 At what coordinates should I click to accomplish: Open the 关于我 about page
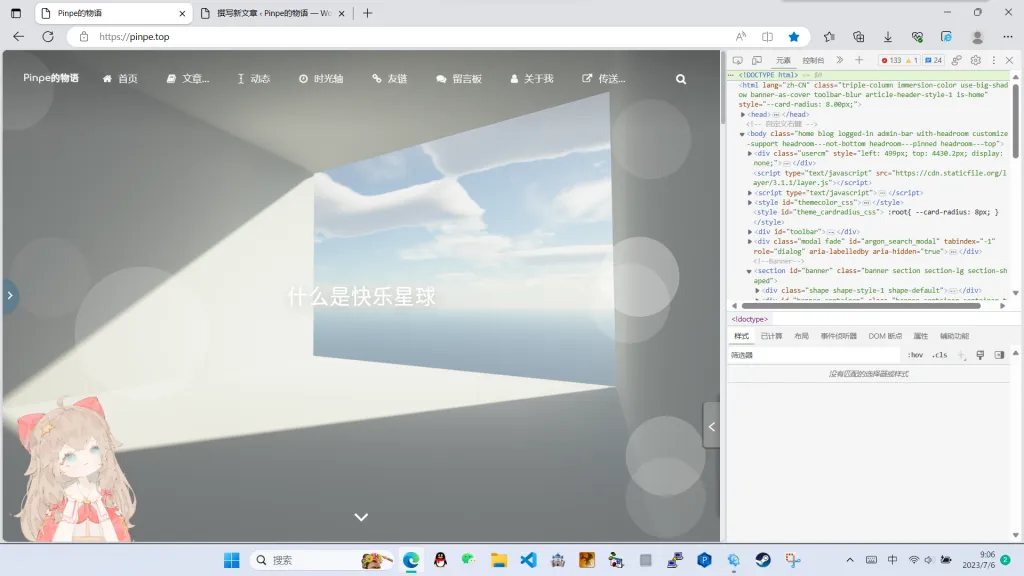(532, 79)
